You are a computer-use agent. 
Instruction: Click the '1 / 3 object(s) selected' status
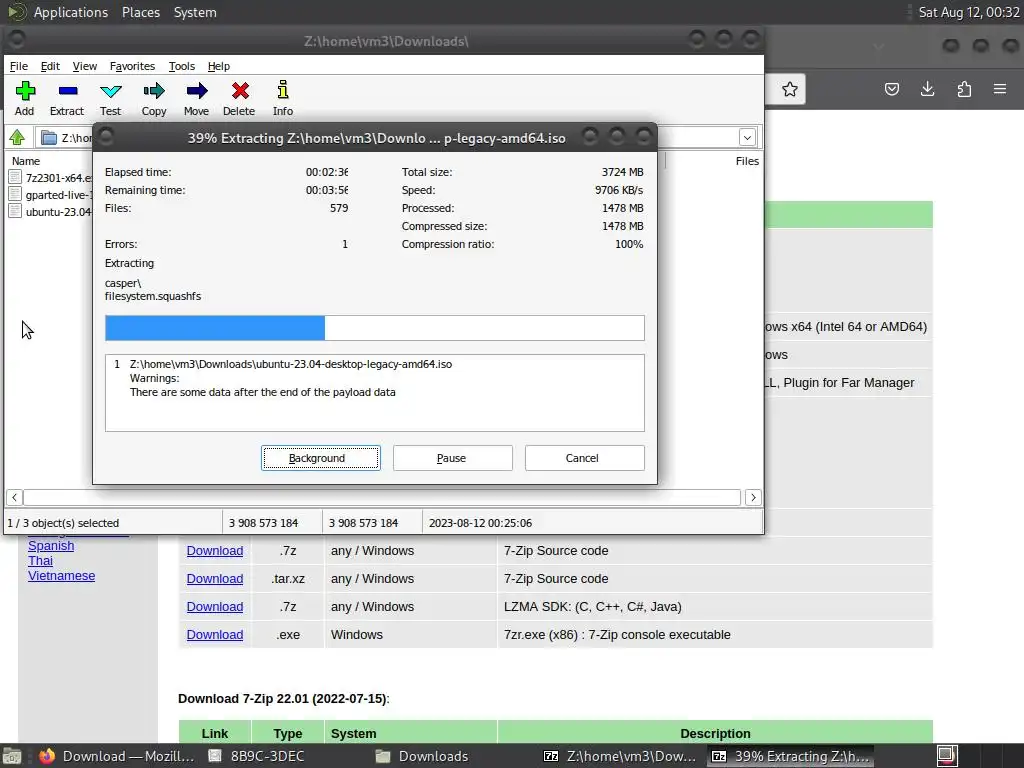[63, 523]
